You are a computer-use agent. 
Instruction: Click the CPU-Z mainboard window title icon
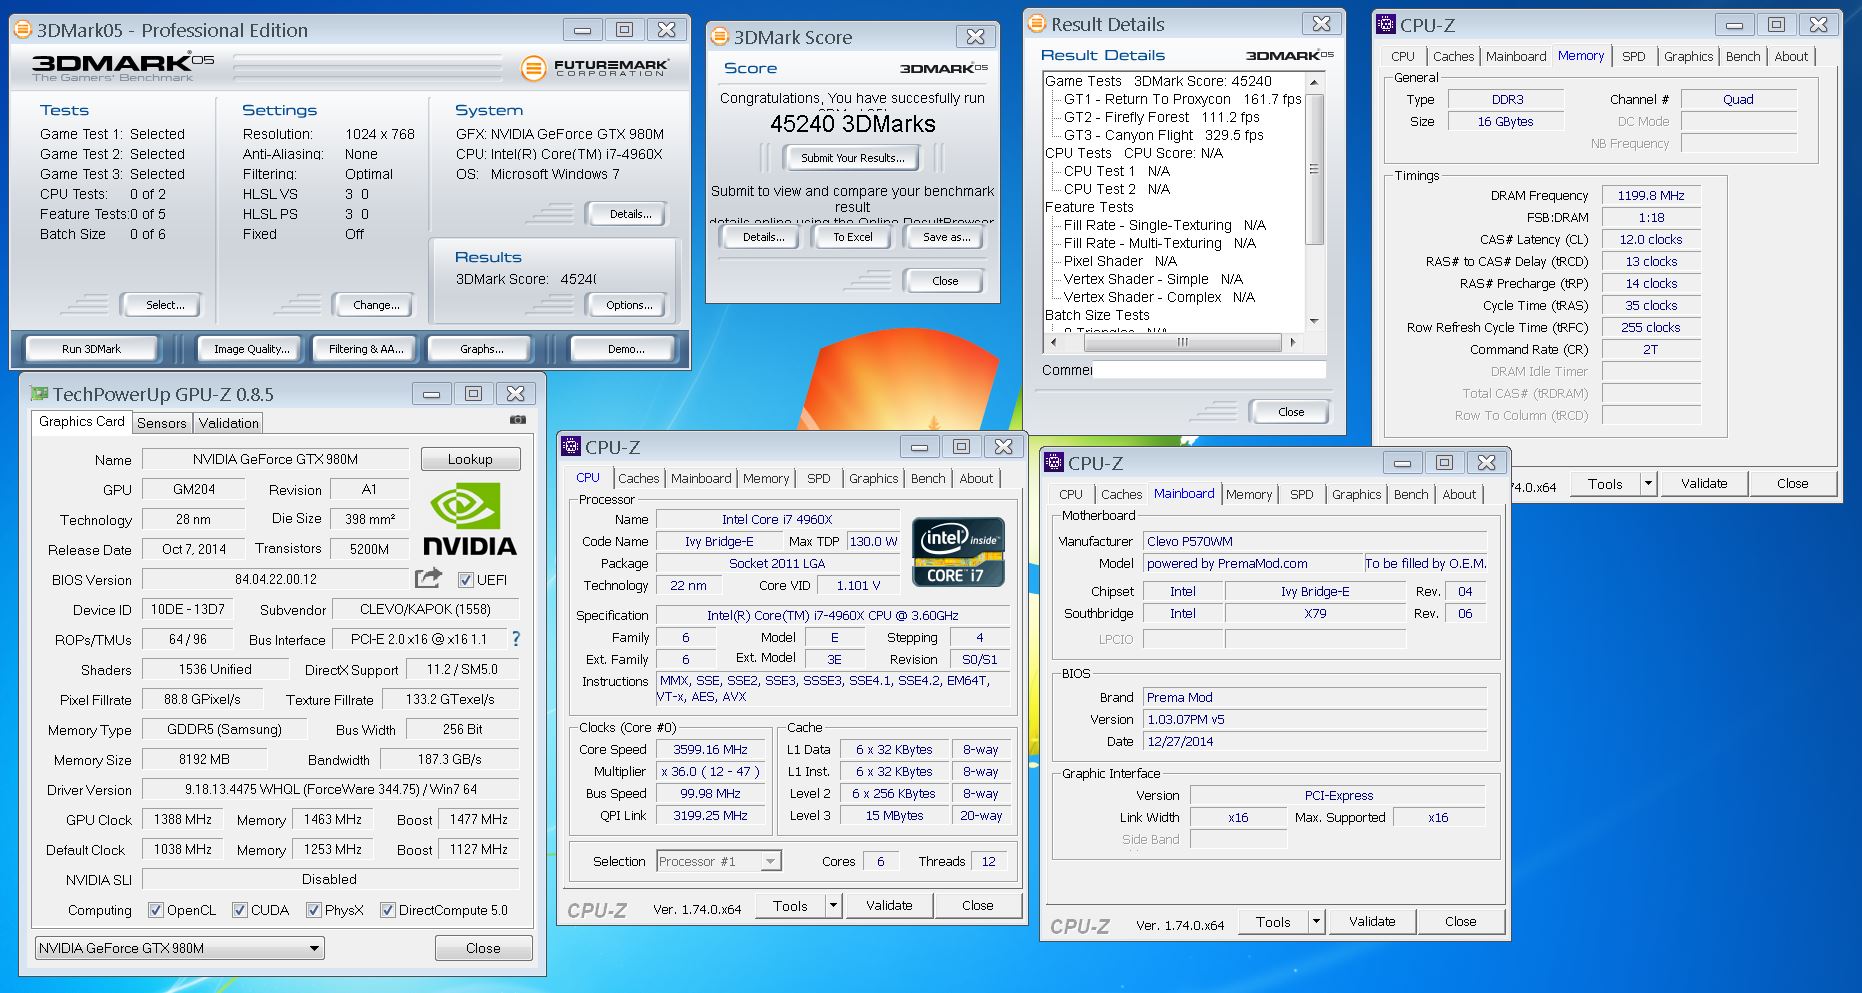(x=1054, y=463)
